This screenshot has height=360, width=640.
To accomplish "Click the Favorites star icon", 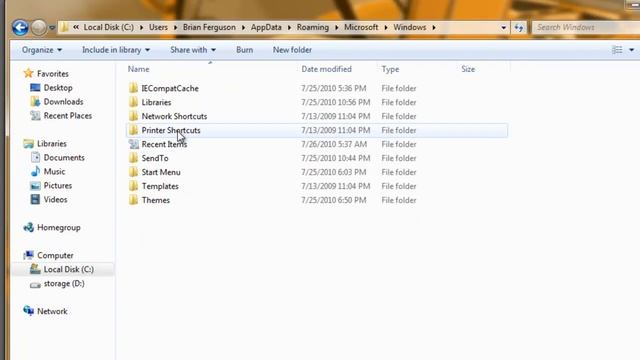I will pyautogui.click(x=28, y=73).
